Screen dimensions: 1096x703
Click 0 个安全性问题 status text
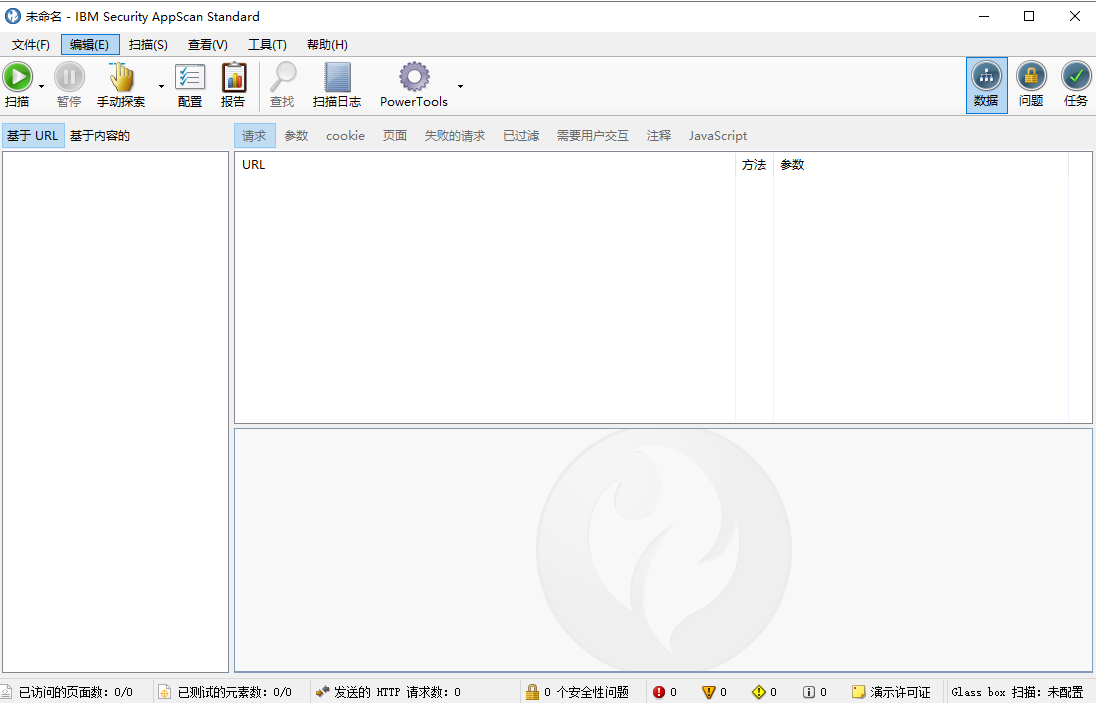click(x=586, y=692)
